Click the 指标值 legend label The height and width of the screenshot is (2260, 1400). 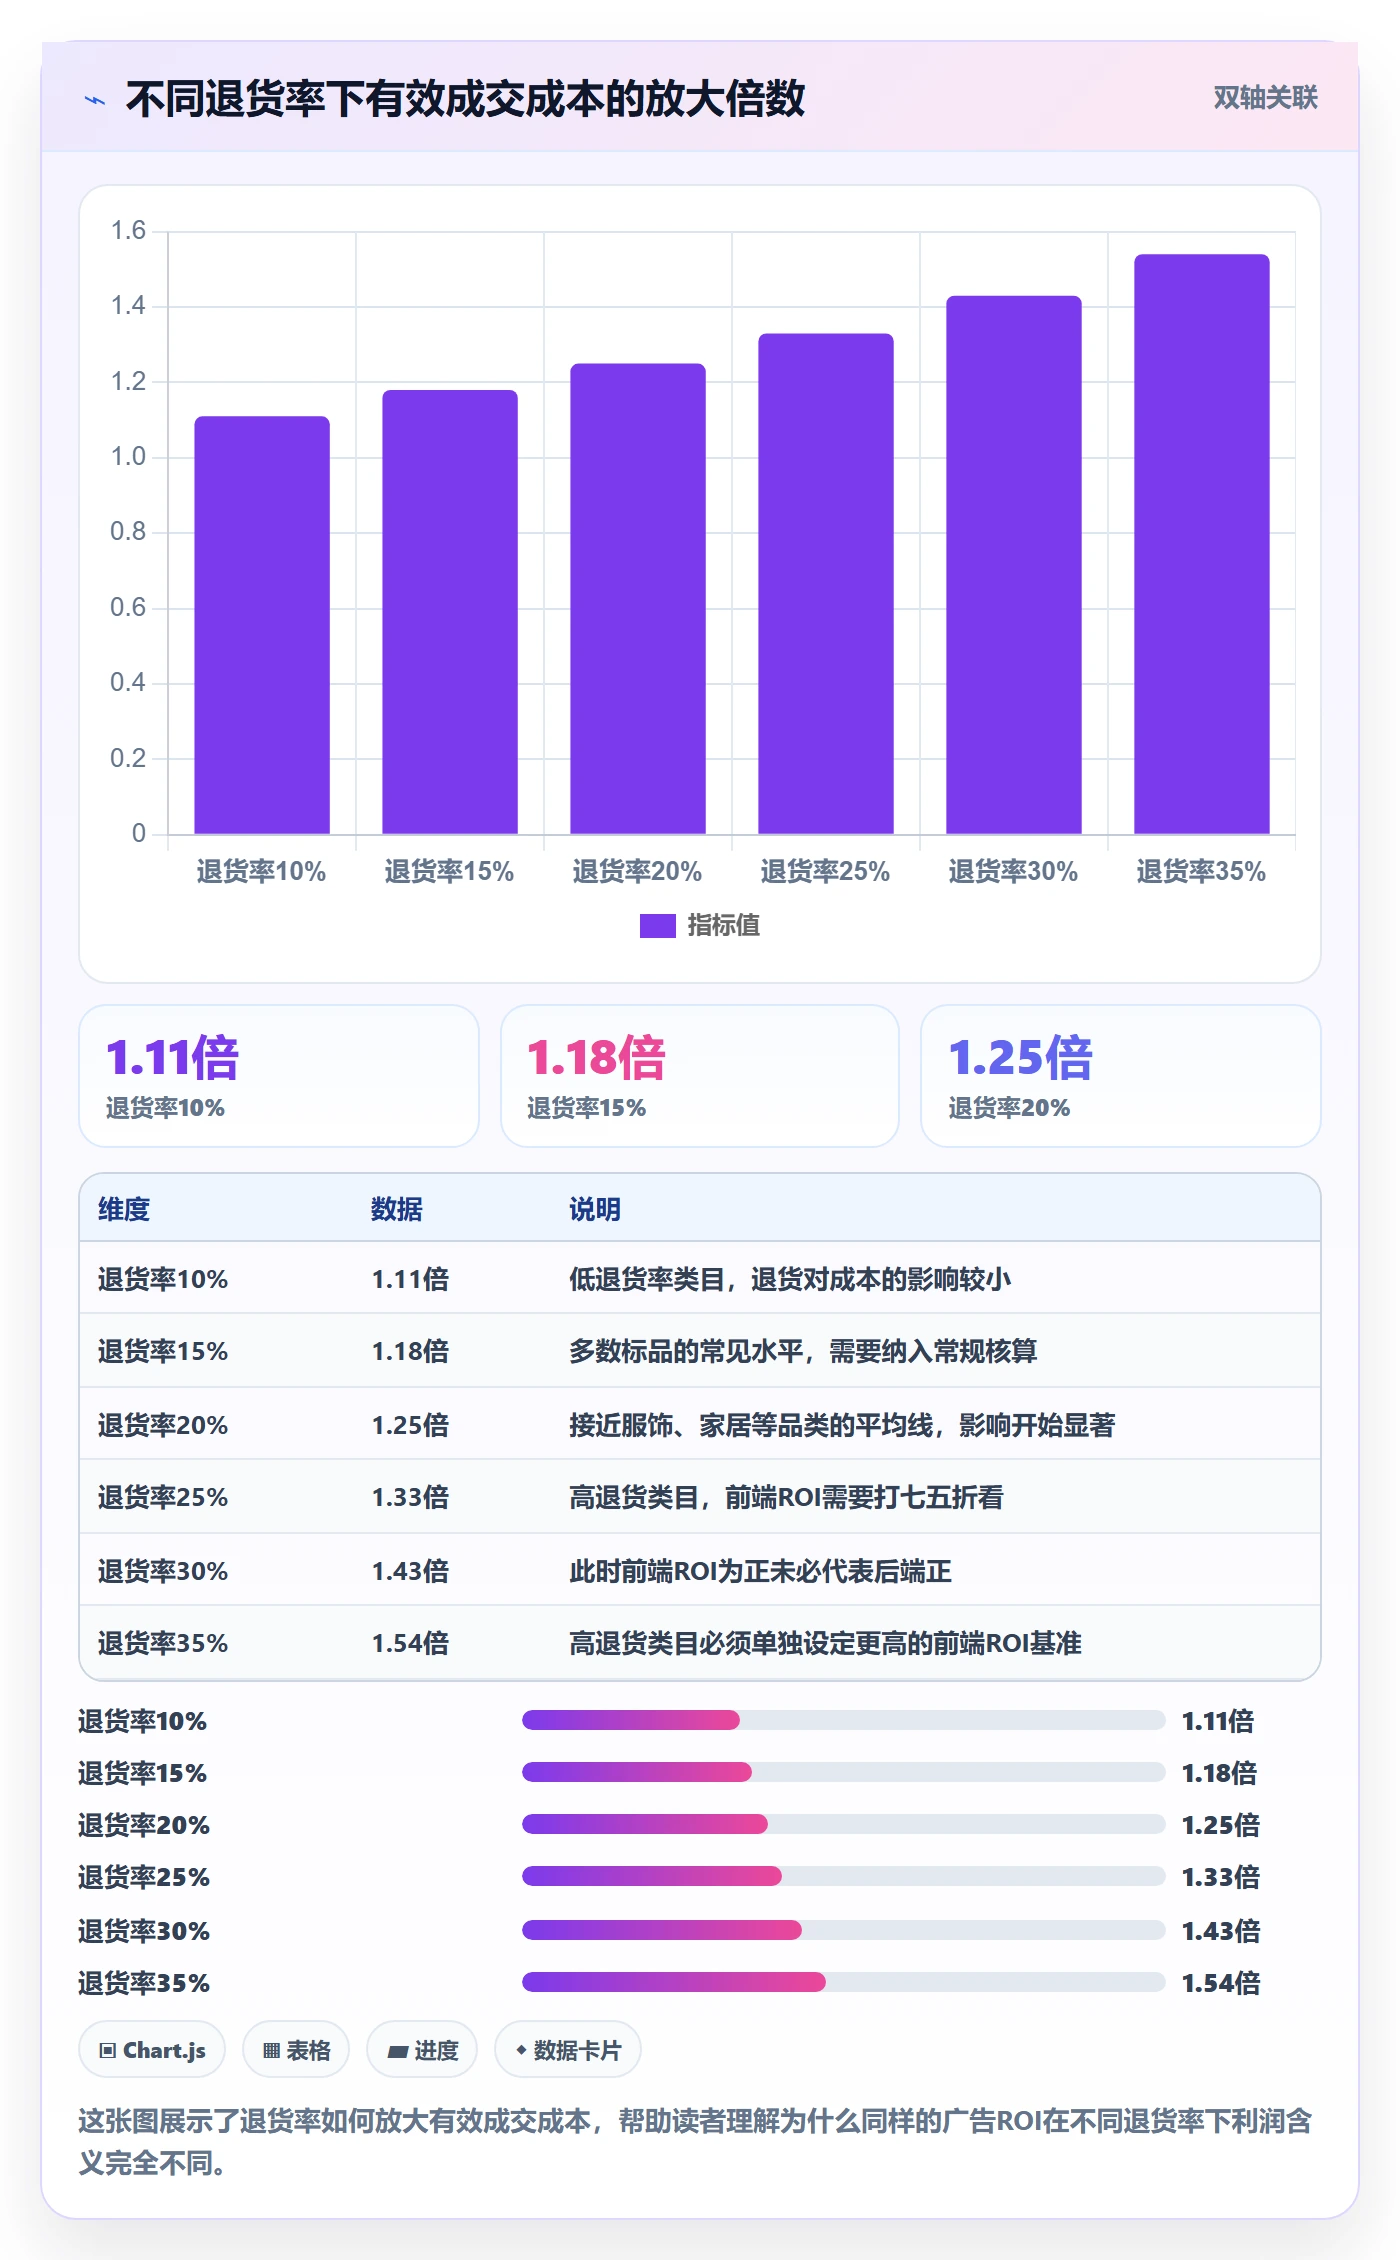tap(723, 926)
